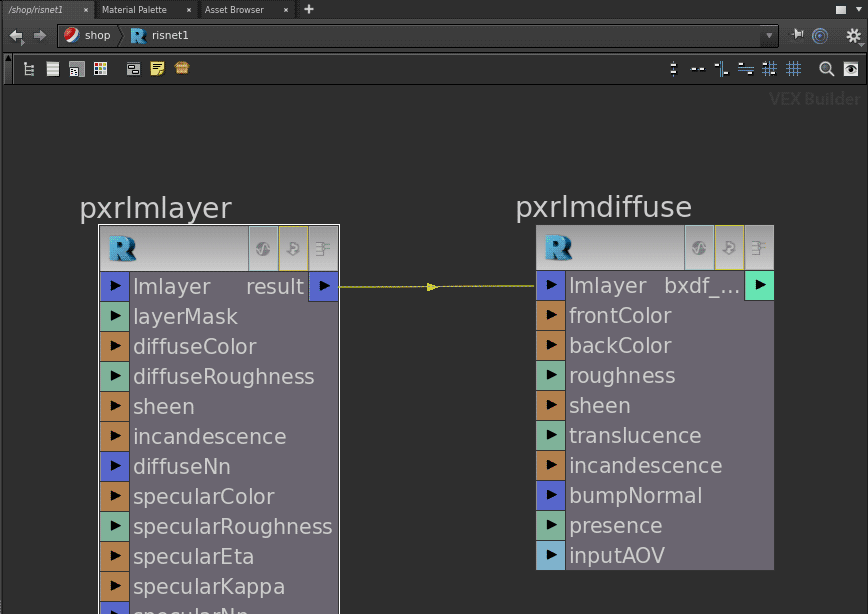Expand pxrlmdiffuse node's collapse-inputs icon
Screen dimensions: 868x614
759,248
